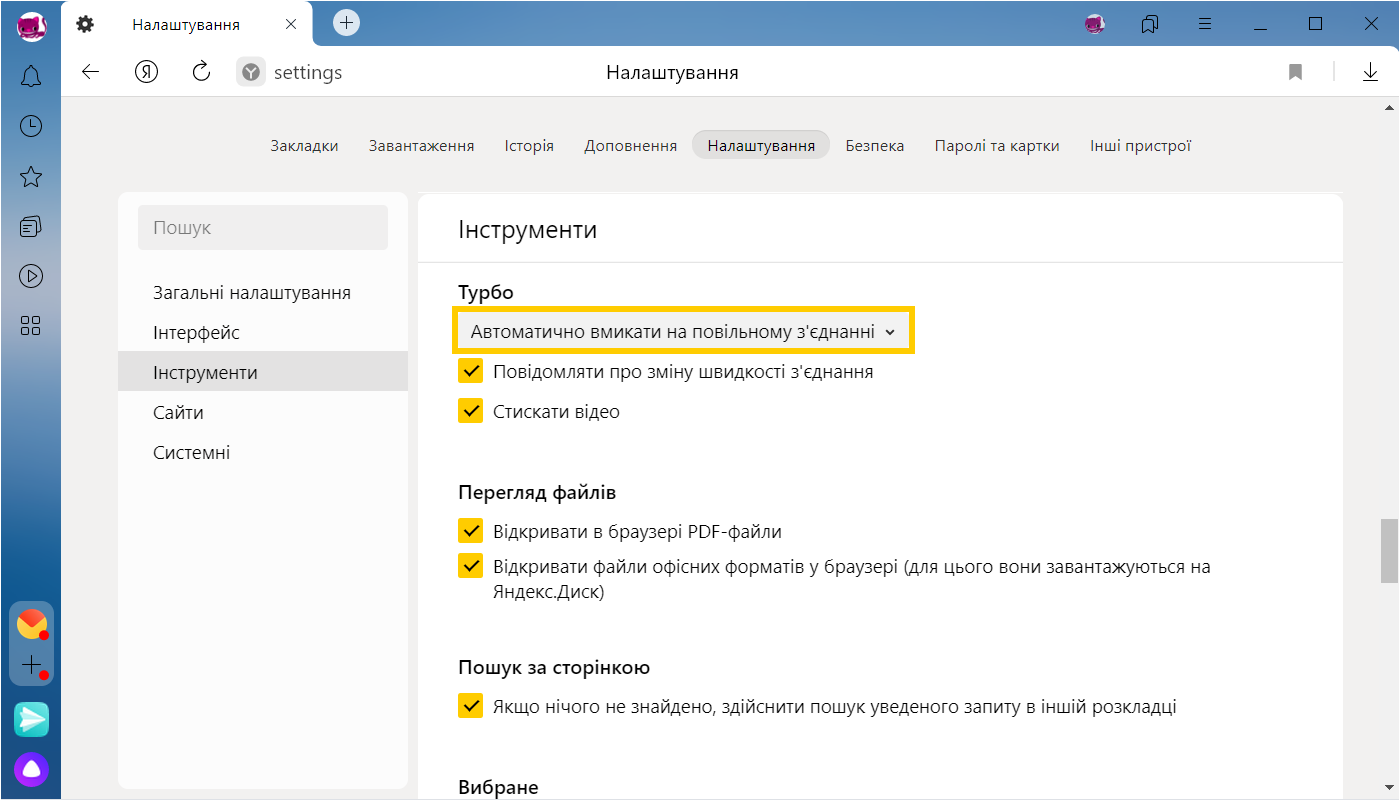The image size is (1400, 800).
Task: Toggle Відкривати в браузері PDF-файли
Action: tap(471, 531)
